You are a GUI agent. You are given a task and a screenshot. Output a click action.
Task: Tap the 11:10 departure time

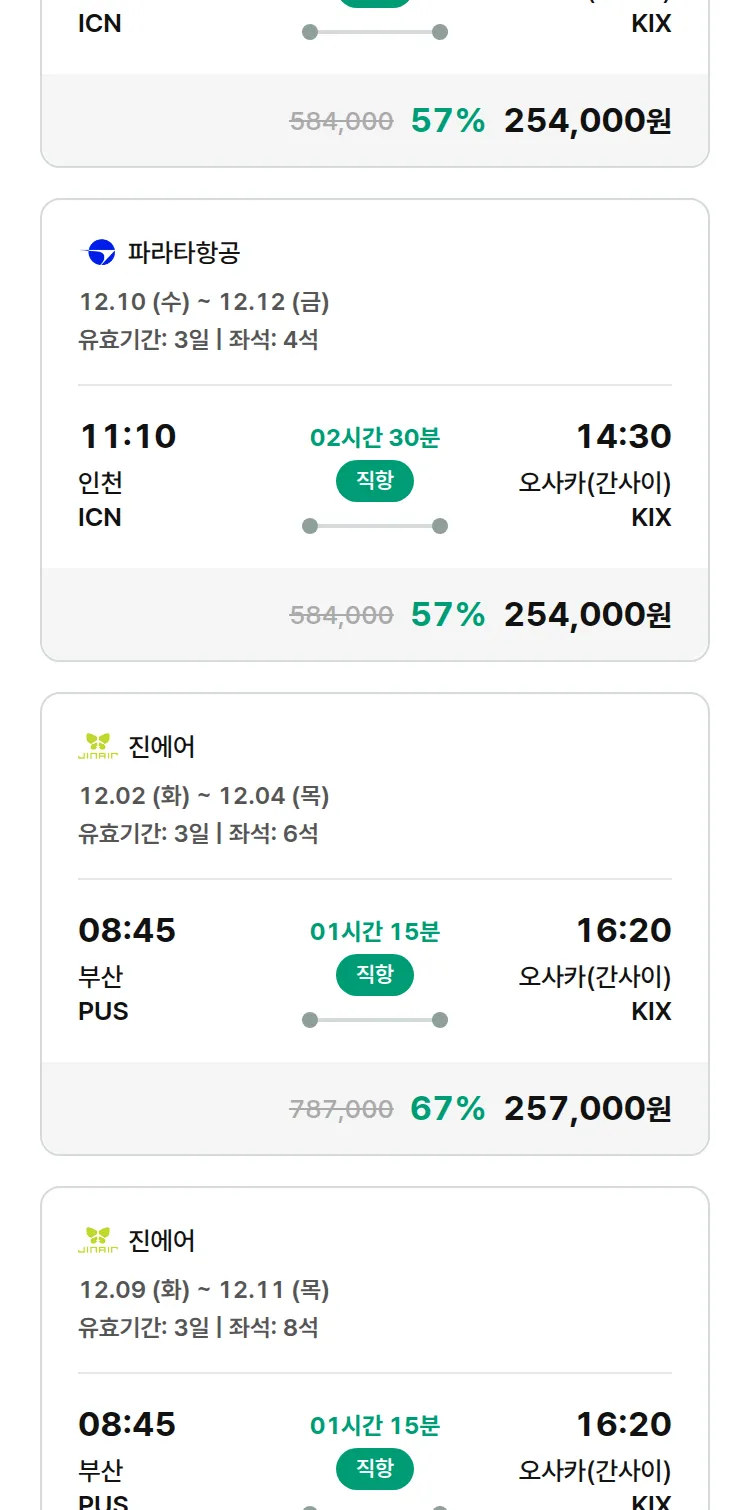tap(127, 436)
